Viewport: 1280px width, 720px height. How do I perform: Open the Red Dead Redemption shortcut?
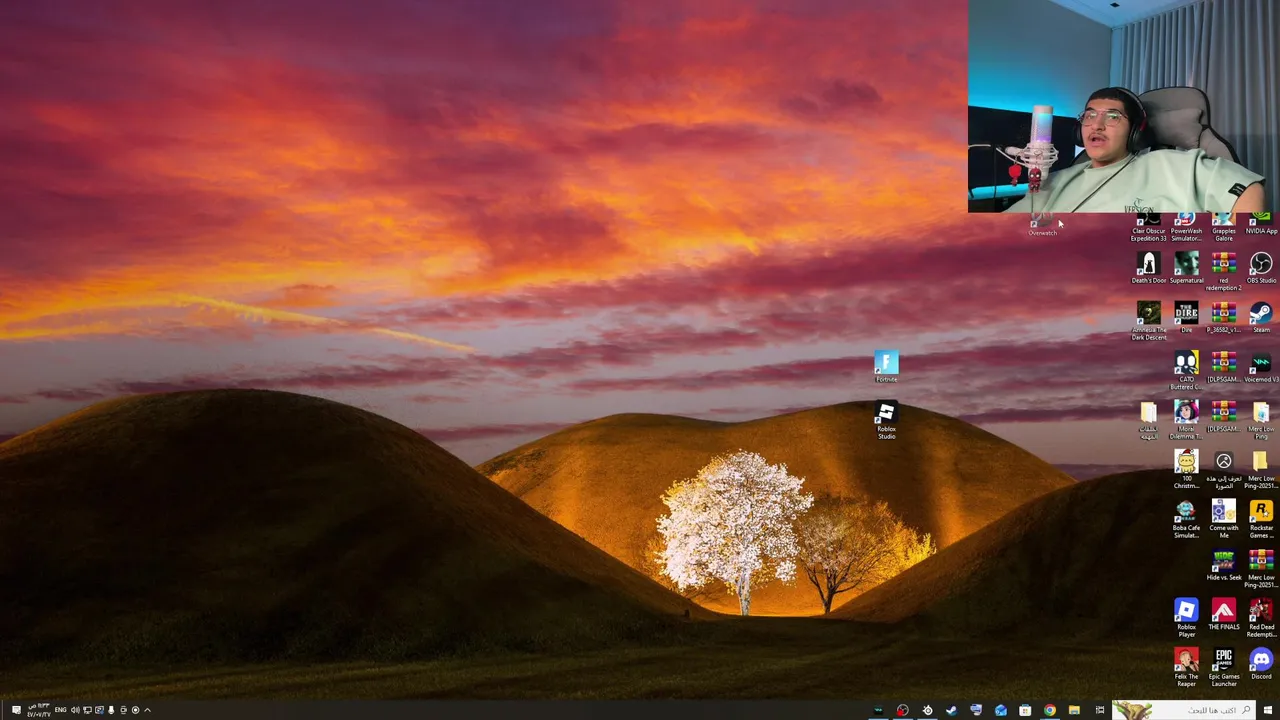[x=1261, y=618]
